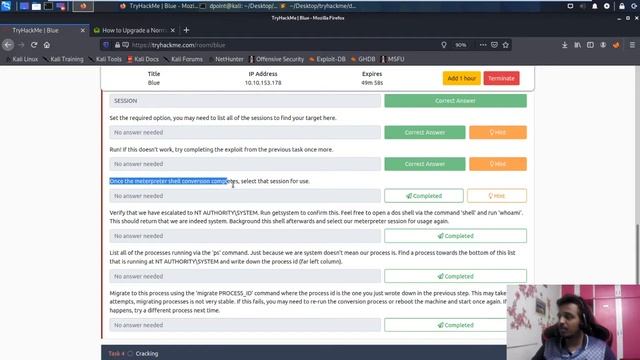Reset the 90% zoom level indicator
The width and height of the screenshot is (640, 360).
(x=461, y=45)
